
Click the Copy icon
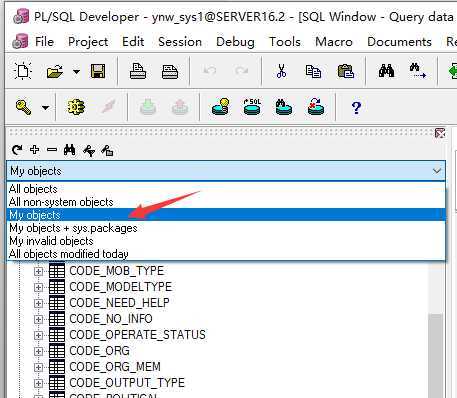[313, 71]
